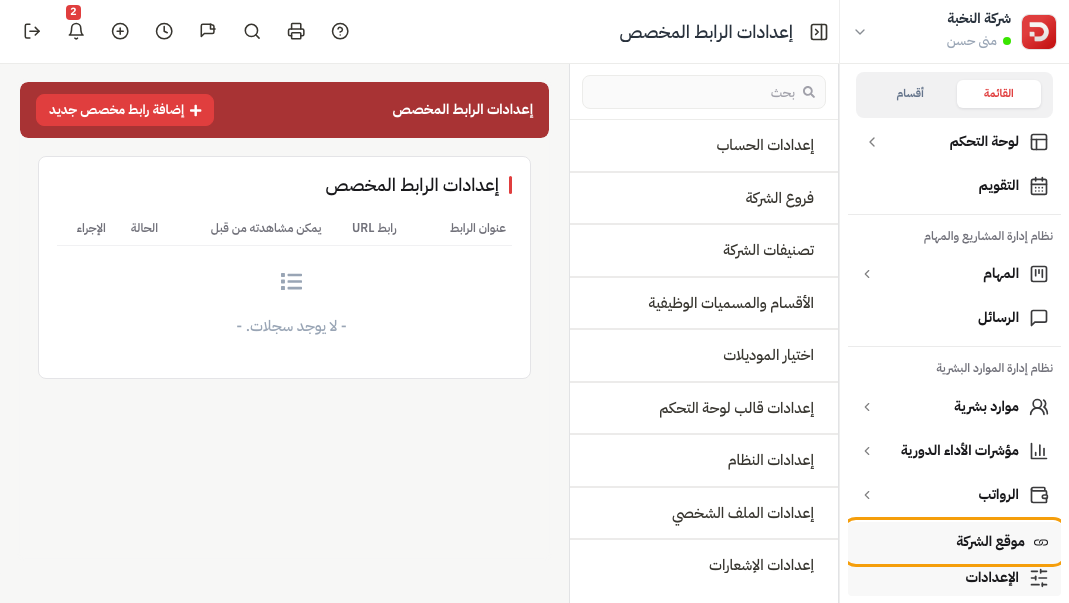Screen dimensions: 1069x603
Task: Open فروع الشركة settings item
Action: pyautogui.click(x=704, y=198)
